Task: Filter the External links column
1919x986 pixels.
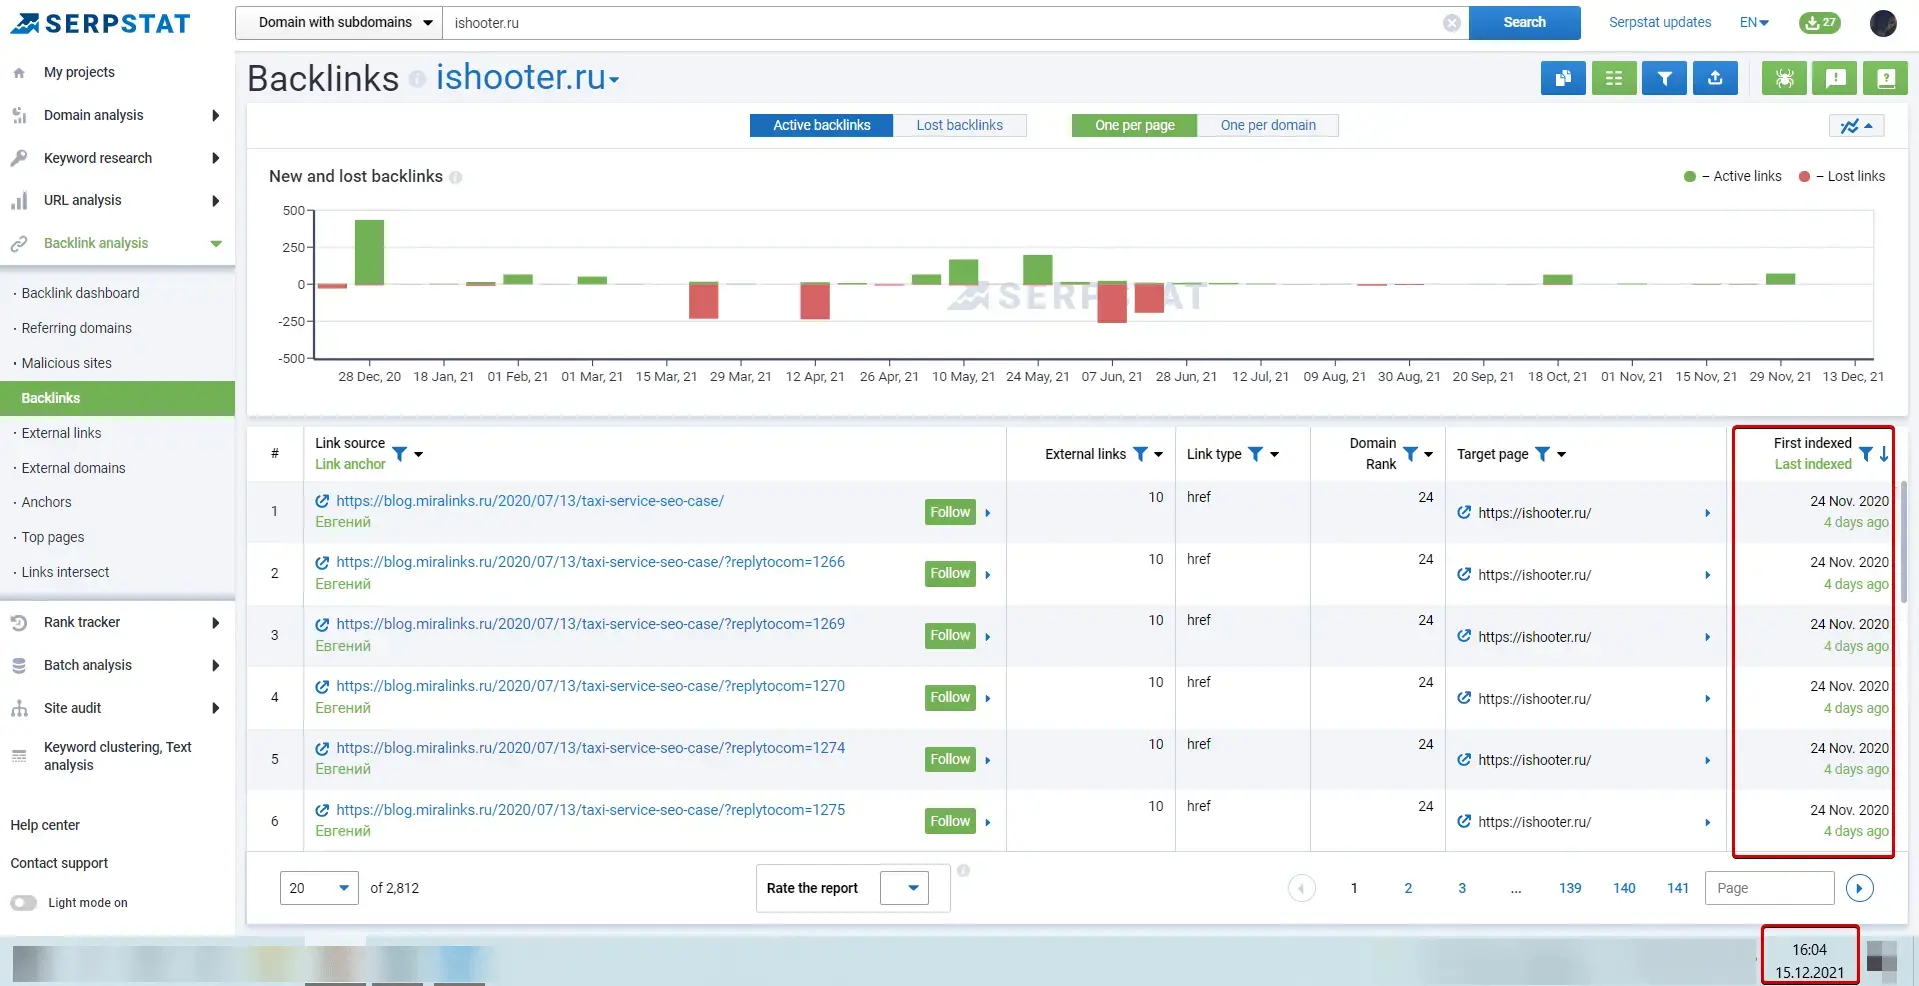Action: click(1140, 454)
